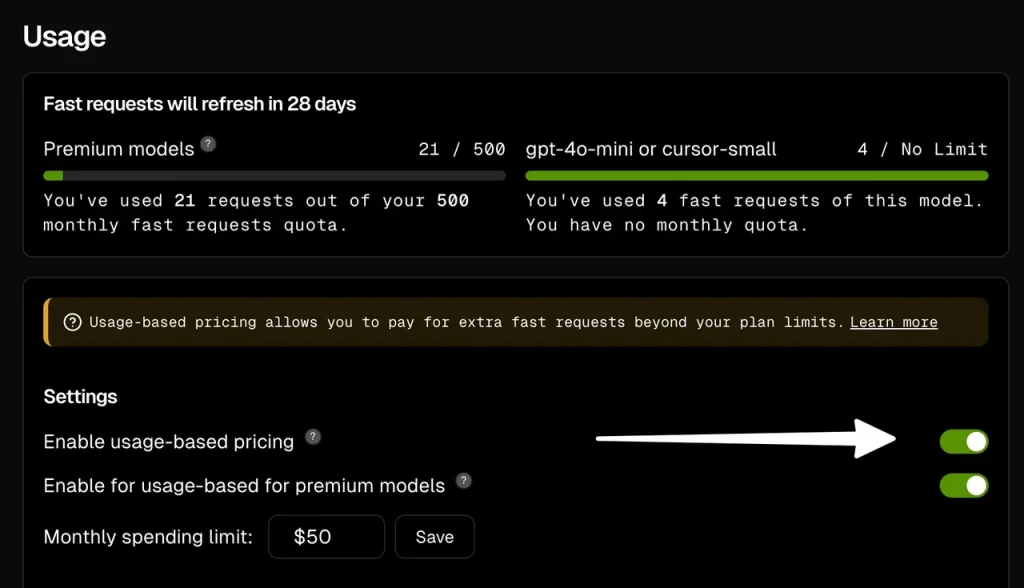Screen dimensions: 1024x588
Task: Click help icon beside Enable usage-based pricing
Action: (313, 436)
